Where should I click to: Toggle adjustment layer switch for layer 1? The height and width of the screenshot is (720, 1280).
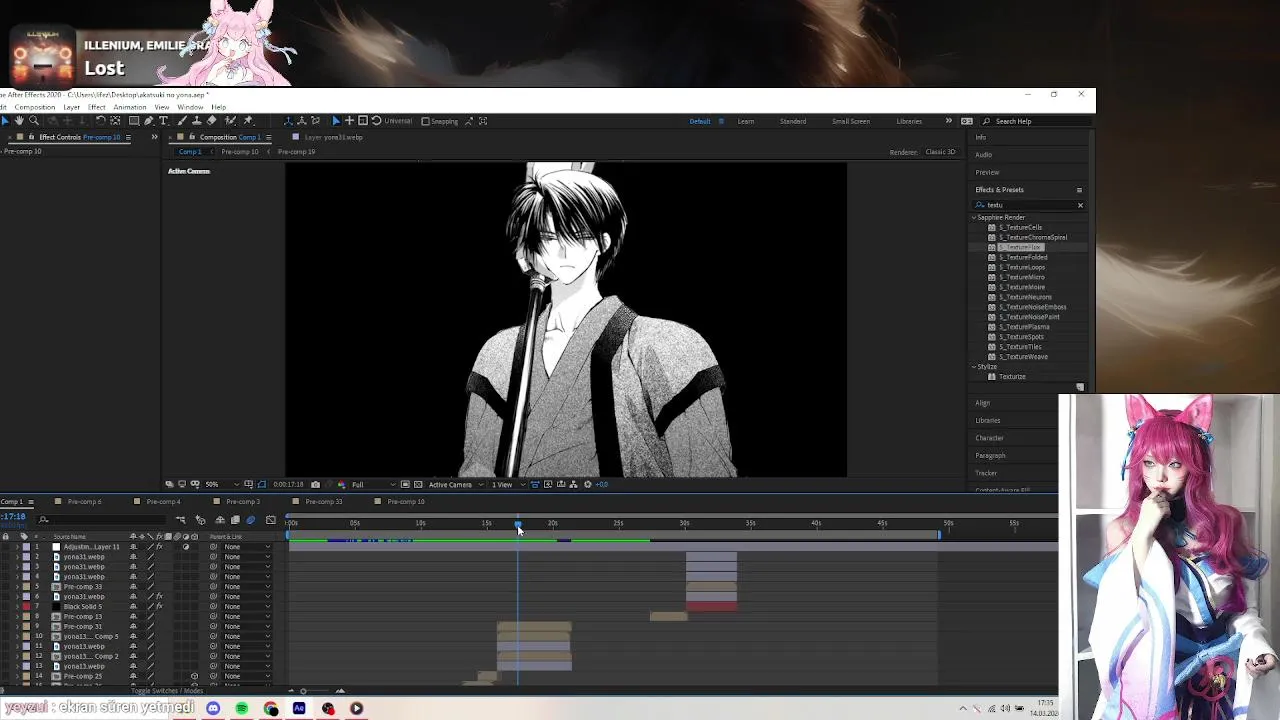[185, 547]
